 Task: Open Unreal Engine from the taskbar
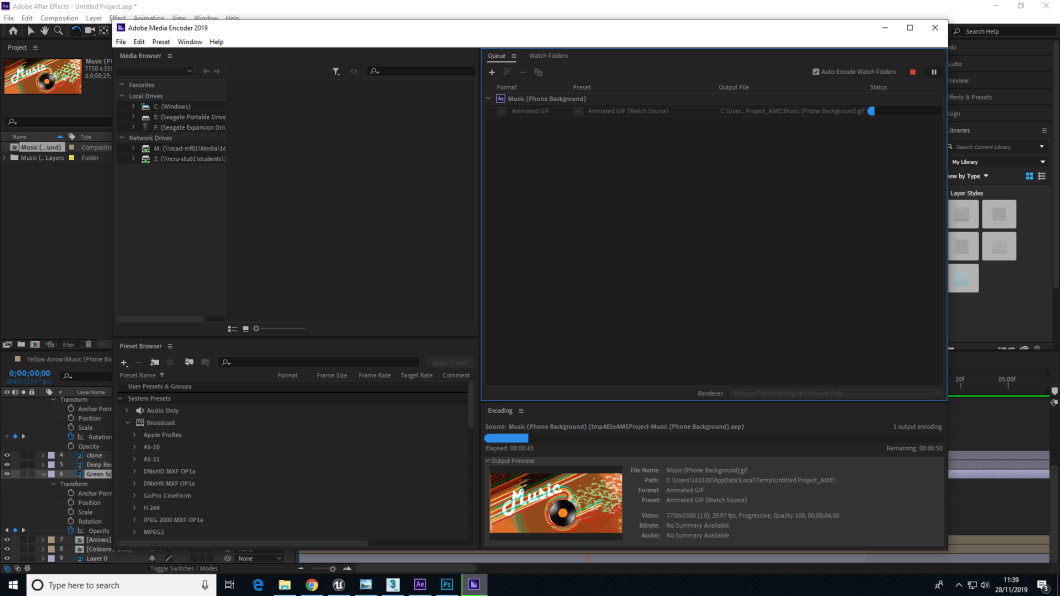(x=339, y=585)
